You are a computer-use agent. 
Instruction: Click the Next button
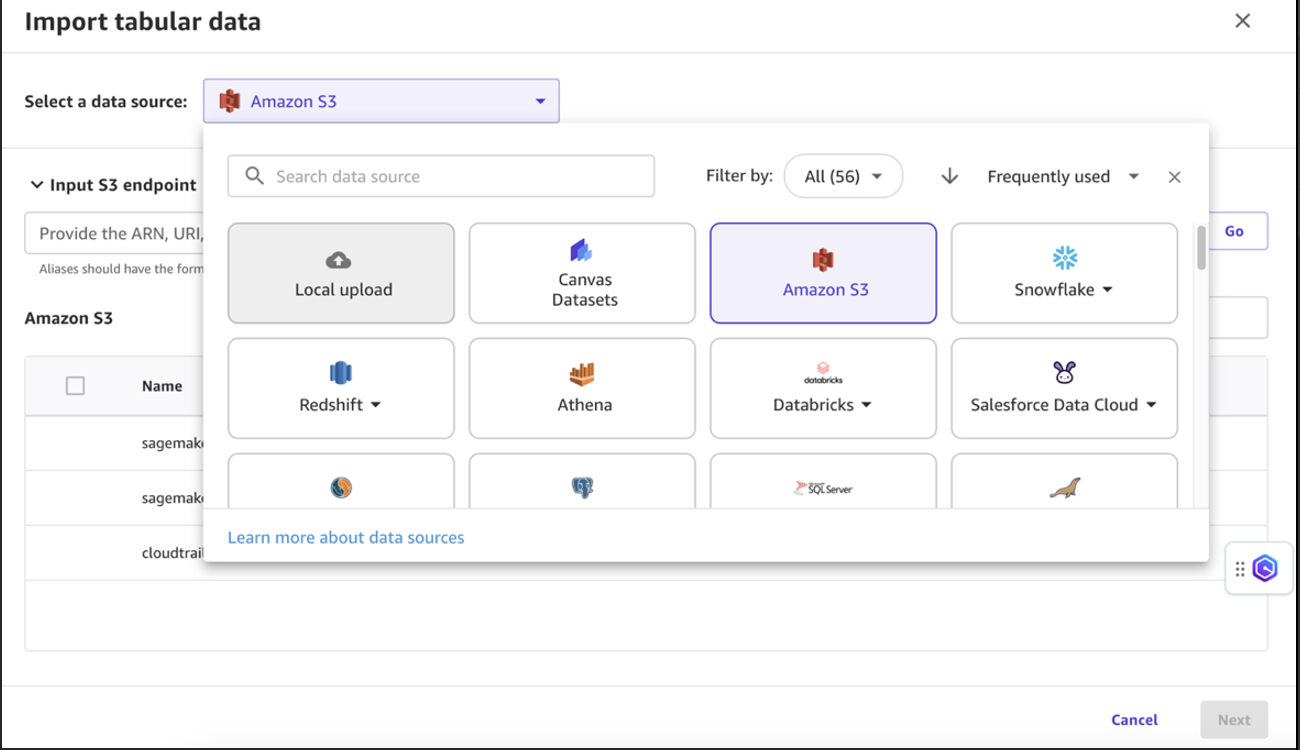pos(1234,720)
